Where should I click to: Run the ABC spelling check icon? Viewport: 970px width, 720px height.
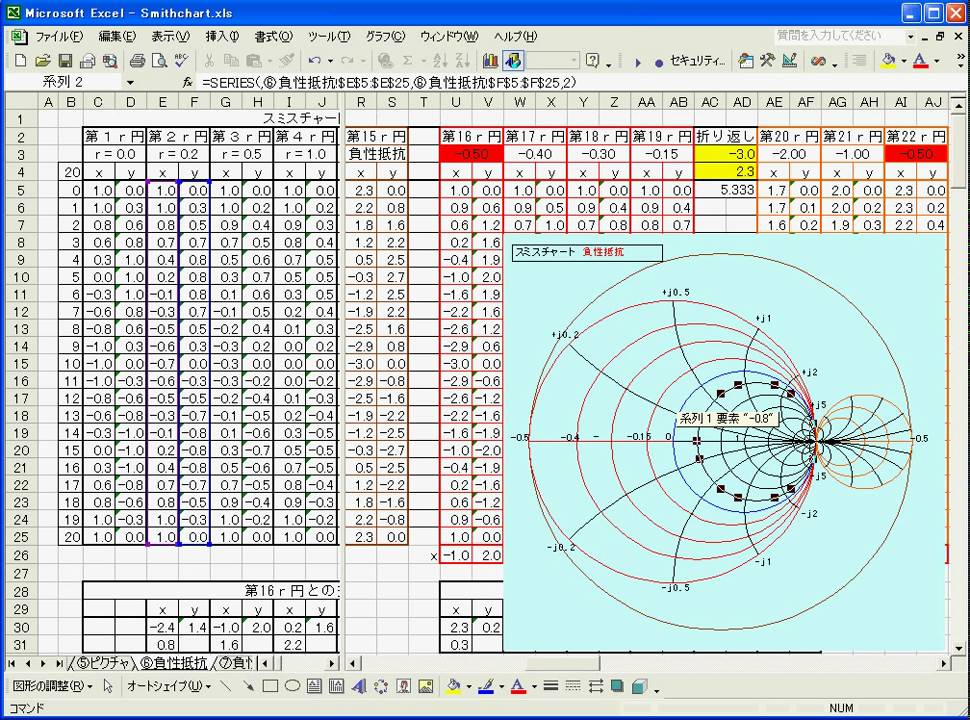point(181,61)
